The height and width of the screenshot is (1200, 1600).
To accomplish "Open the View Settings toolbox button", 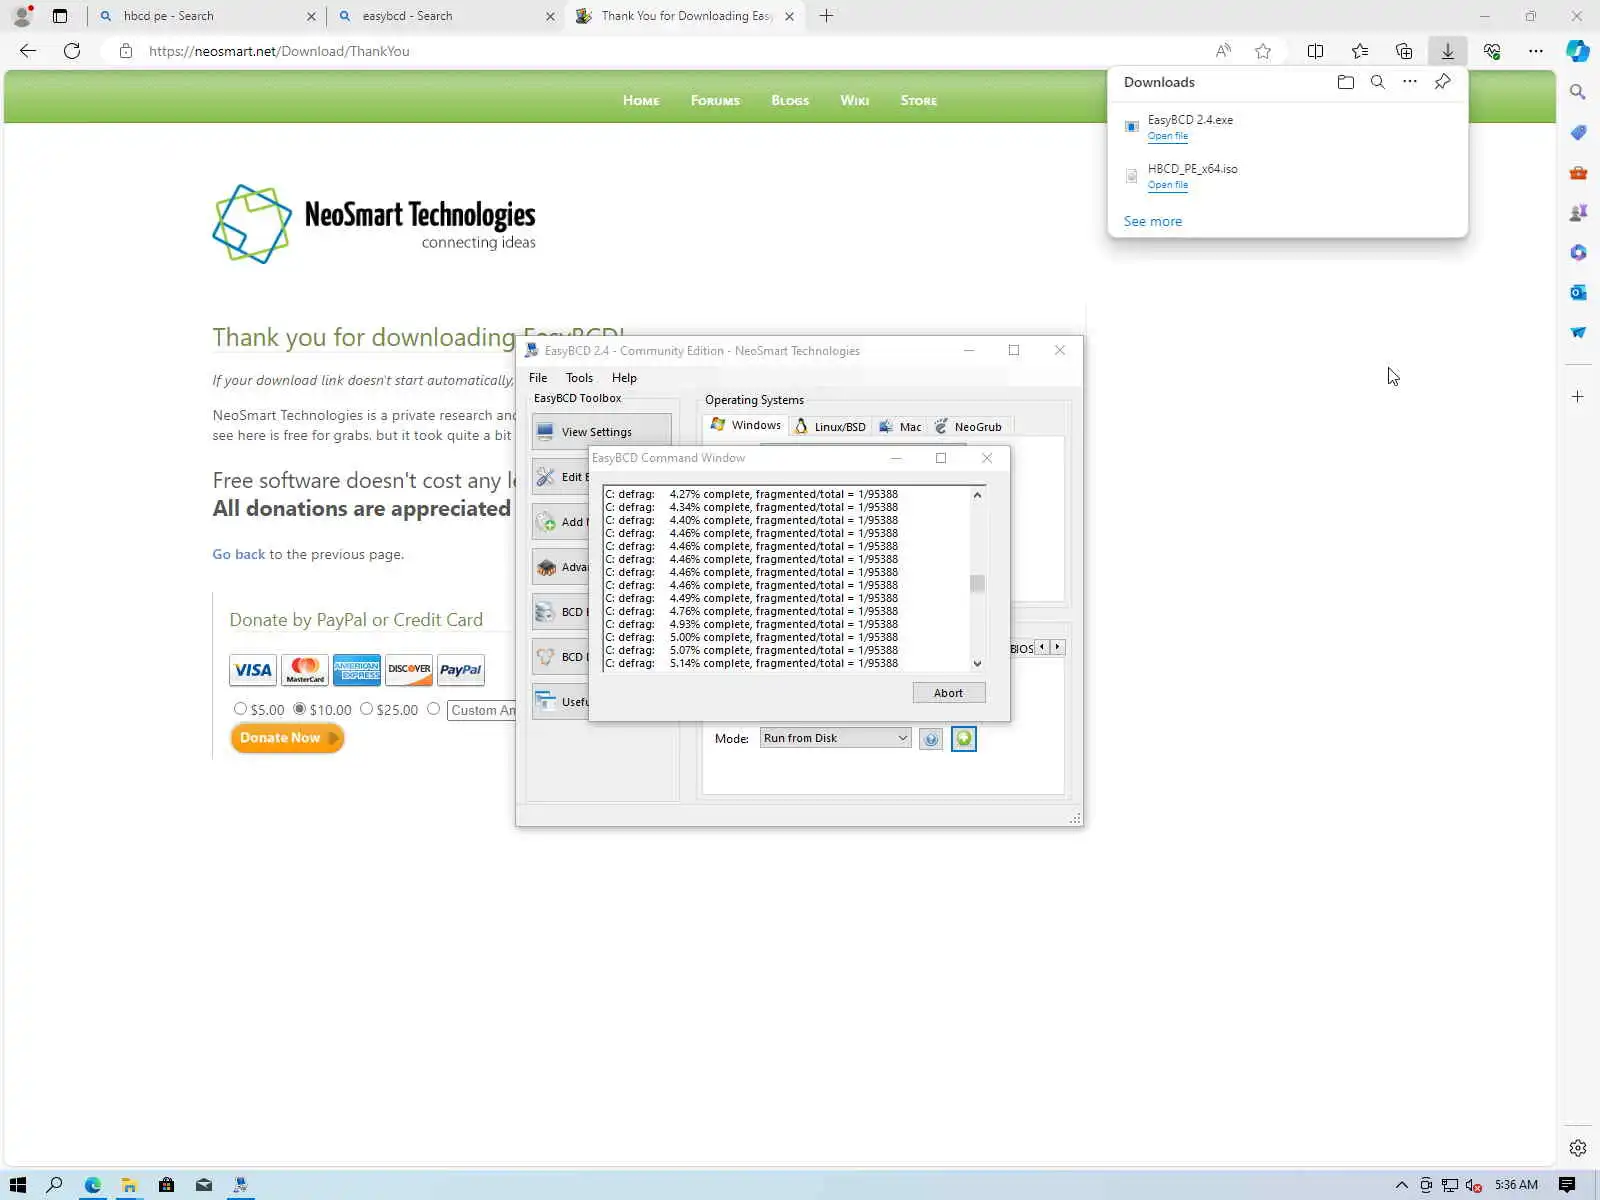I will click(601, 431).
